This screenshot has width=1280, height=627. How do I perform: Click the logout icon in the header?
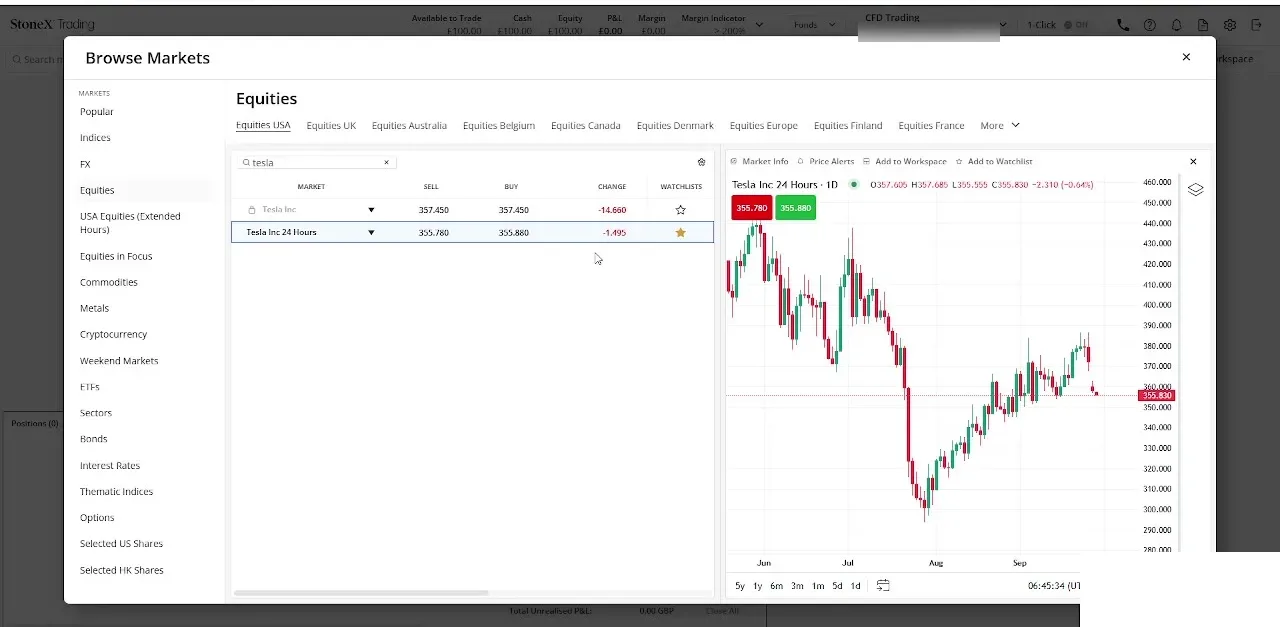[x=1257, y=25]
